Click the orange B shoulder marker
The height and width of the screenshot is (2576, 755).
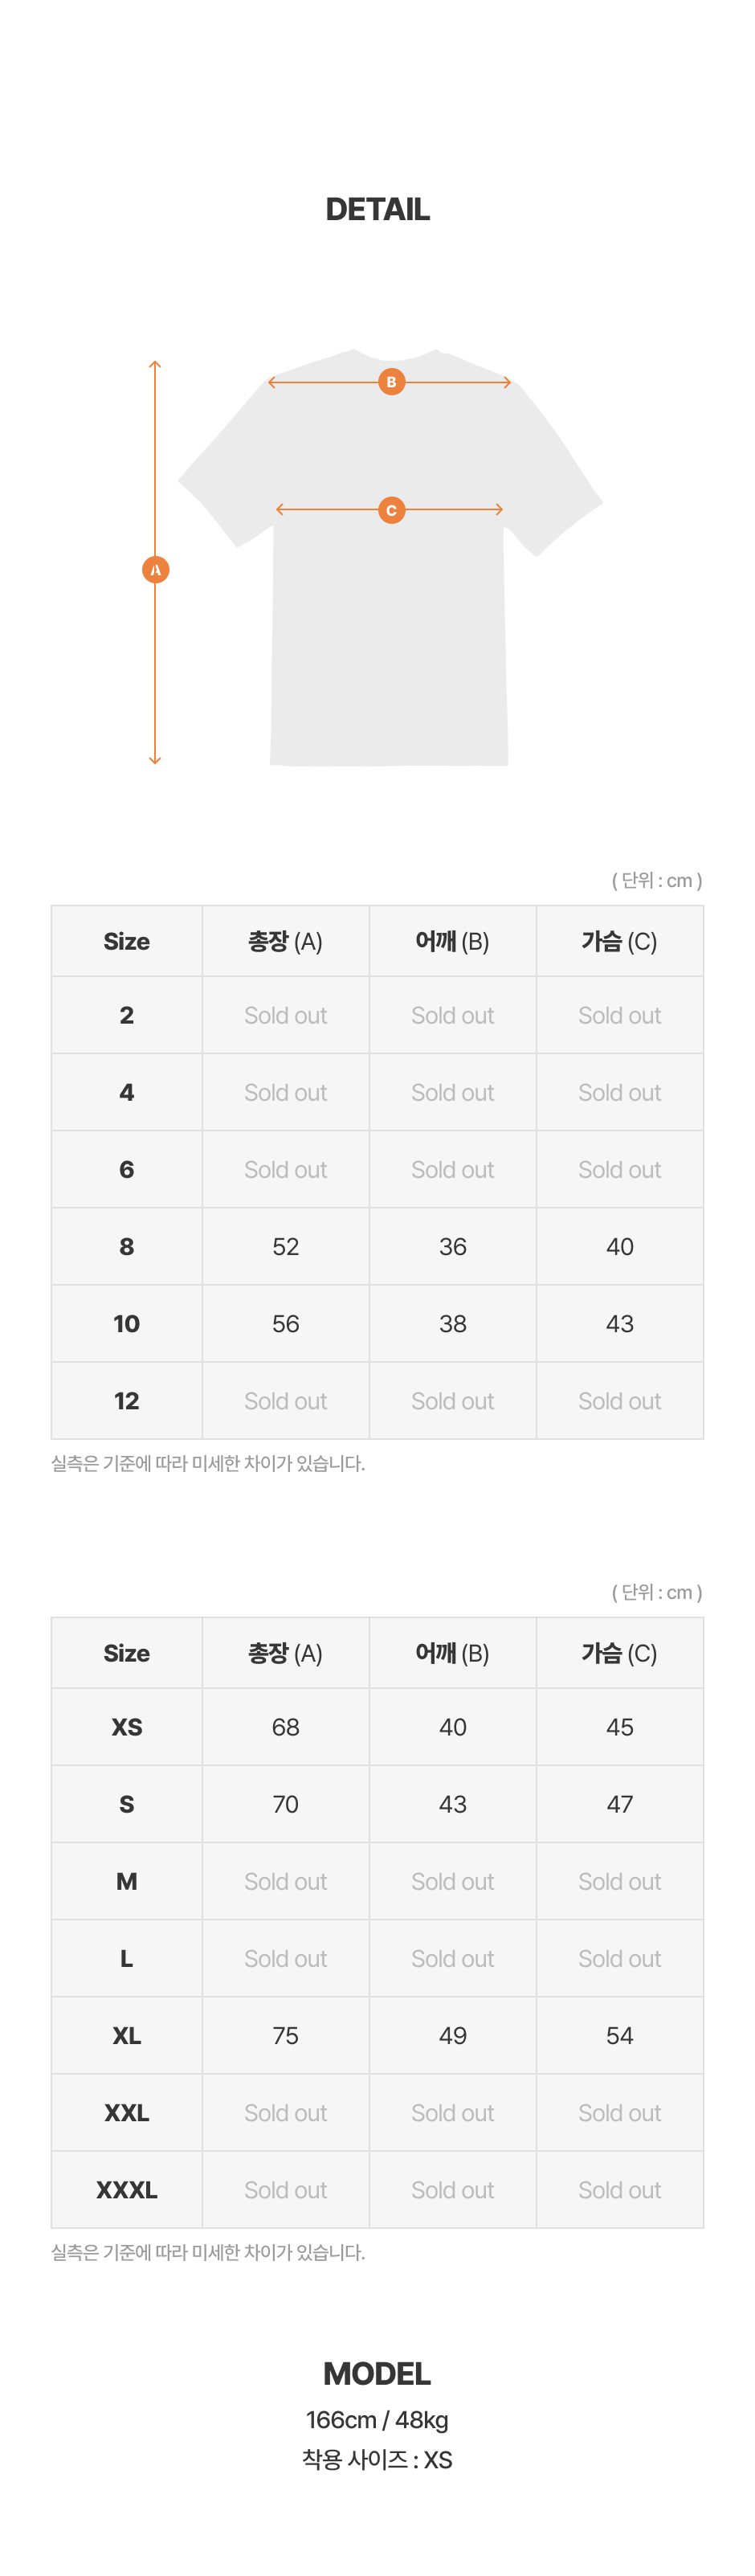click(391, 382)
